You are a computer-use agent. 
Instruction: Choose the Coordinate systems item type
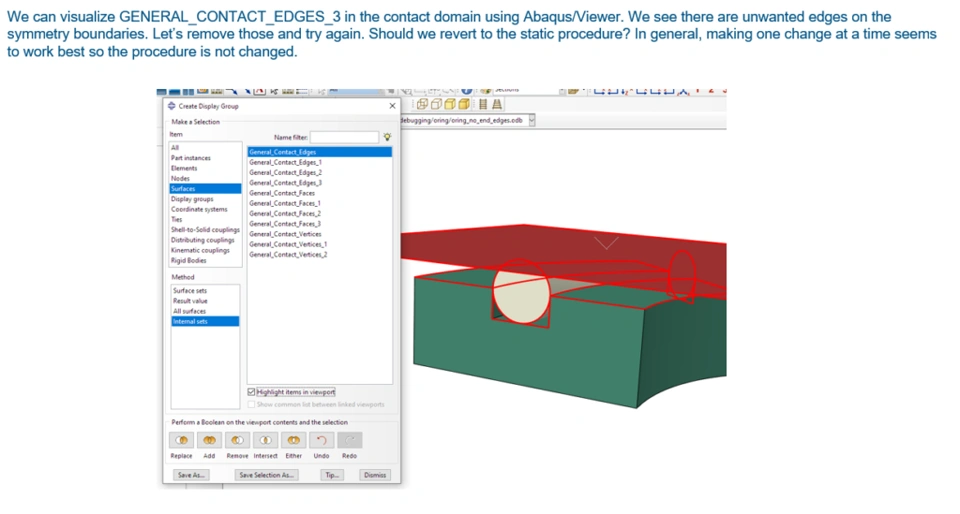click(x=205, y=209)
